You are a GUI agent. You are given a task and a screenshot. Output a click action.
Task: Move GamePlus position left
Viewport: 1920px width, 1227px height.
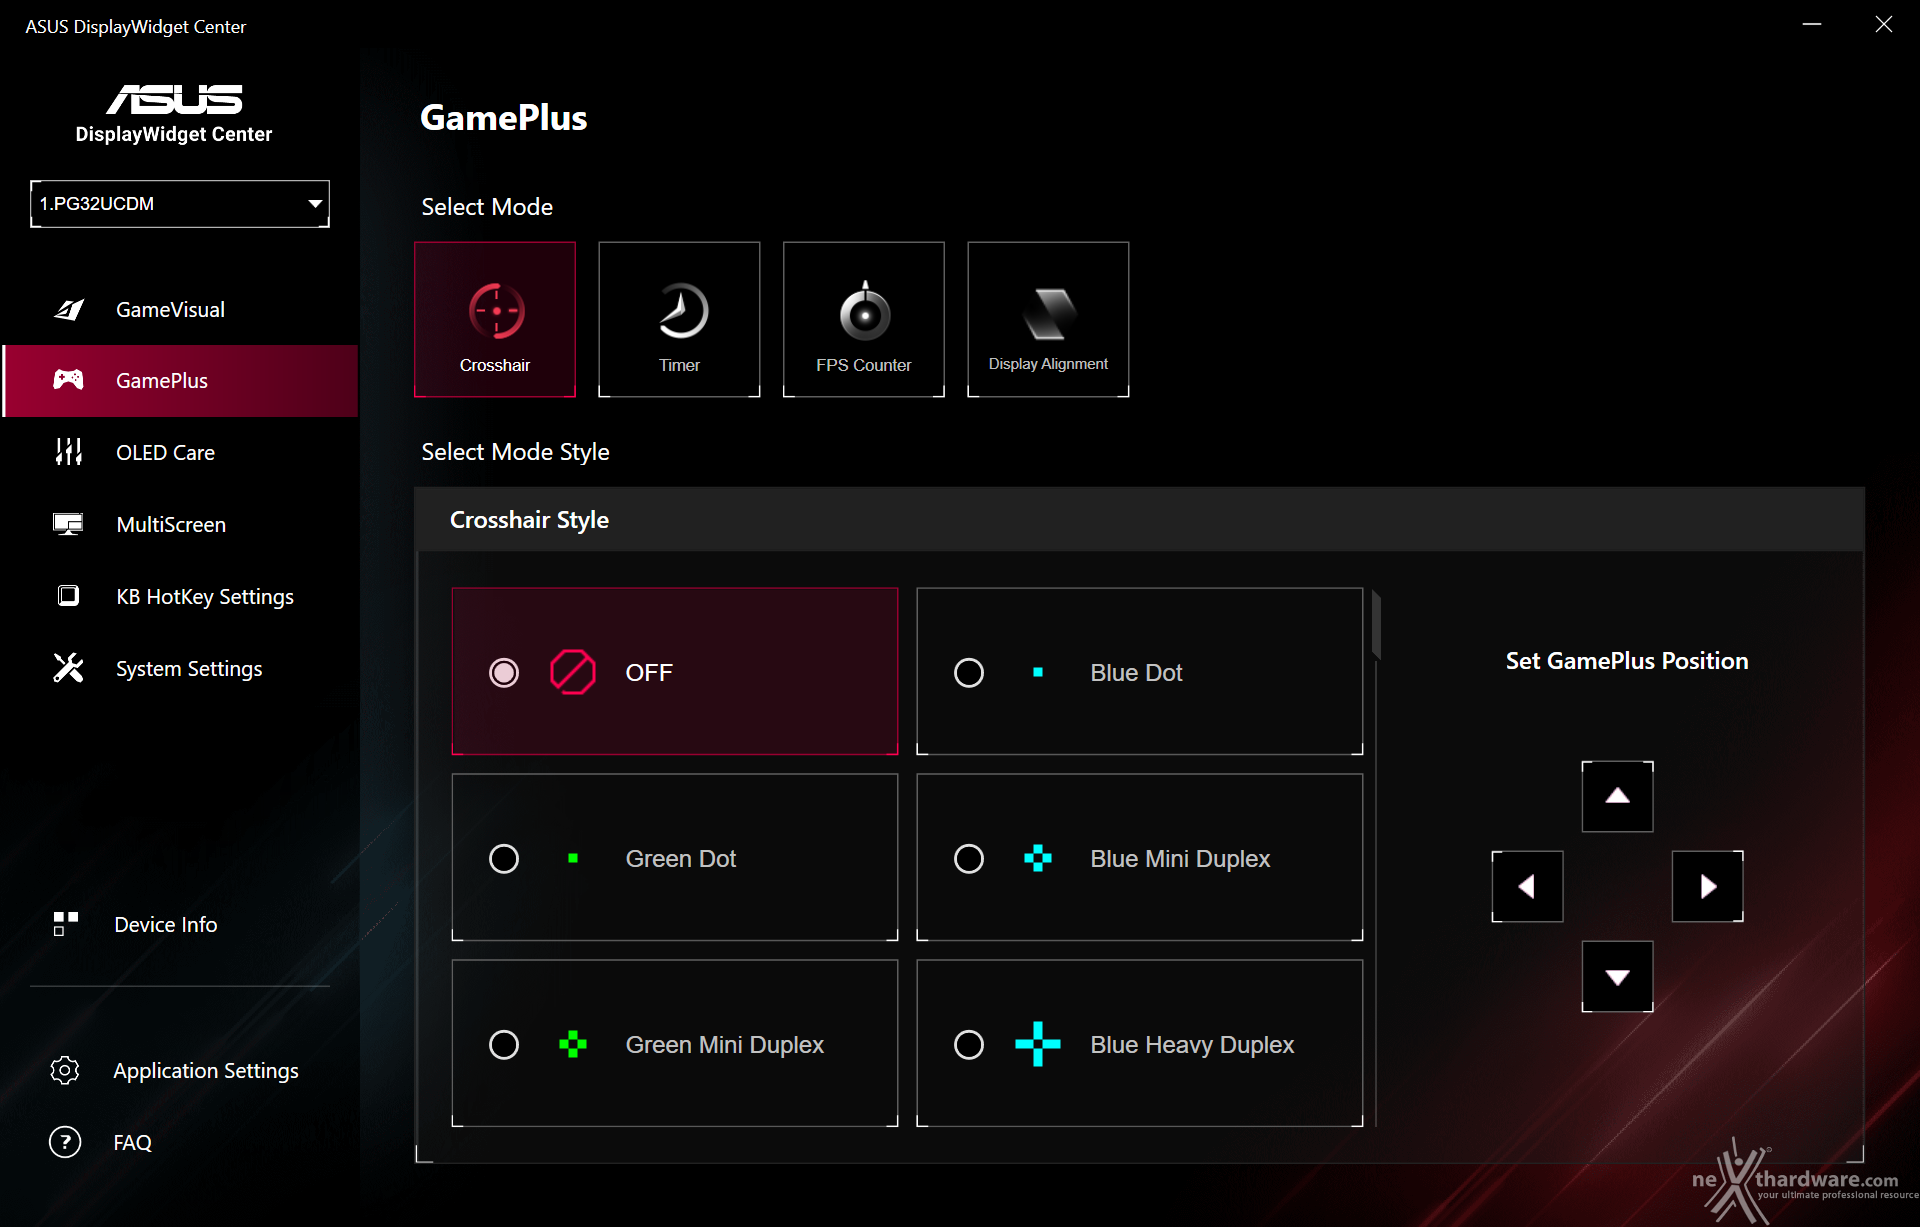(x=1527, y=886)
